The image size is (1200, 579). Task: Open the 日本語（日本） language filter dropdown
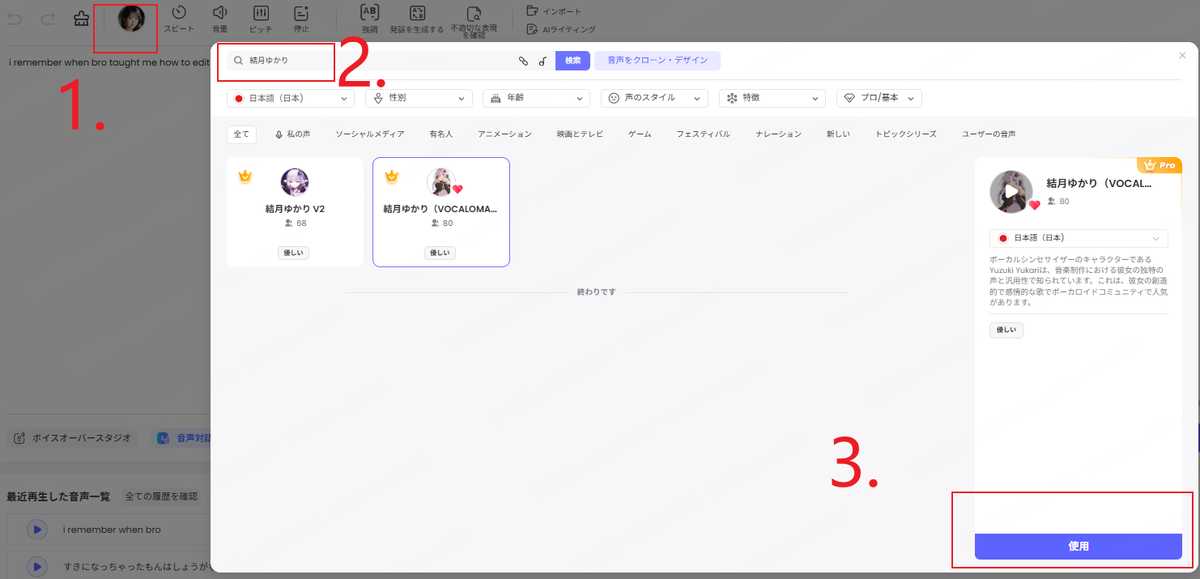tap(290, 98)
